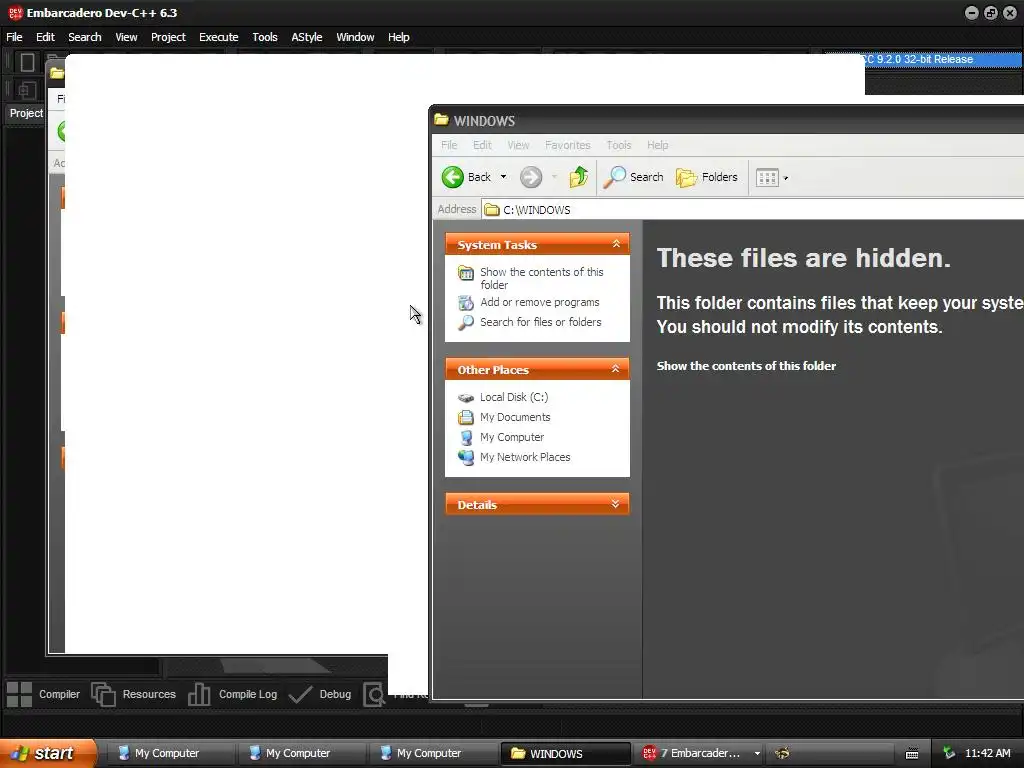This screenshot has width=1024, height=768.
Task: Open My Network Places link
Action: pyautogui.click(x=525, y=457)
